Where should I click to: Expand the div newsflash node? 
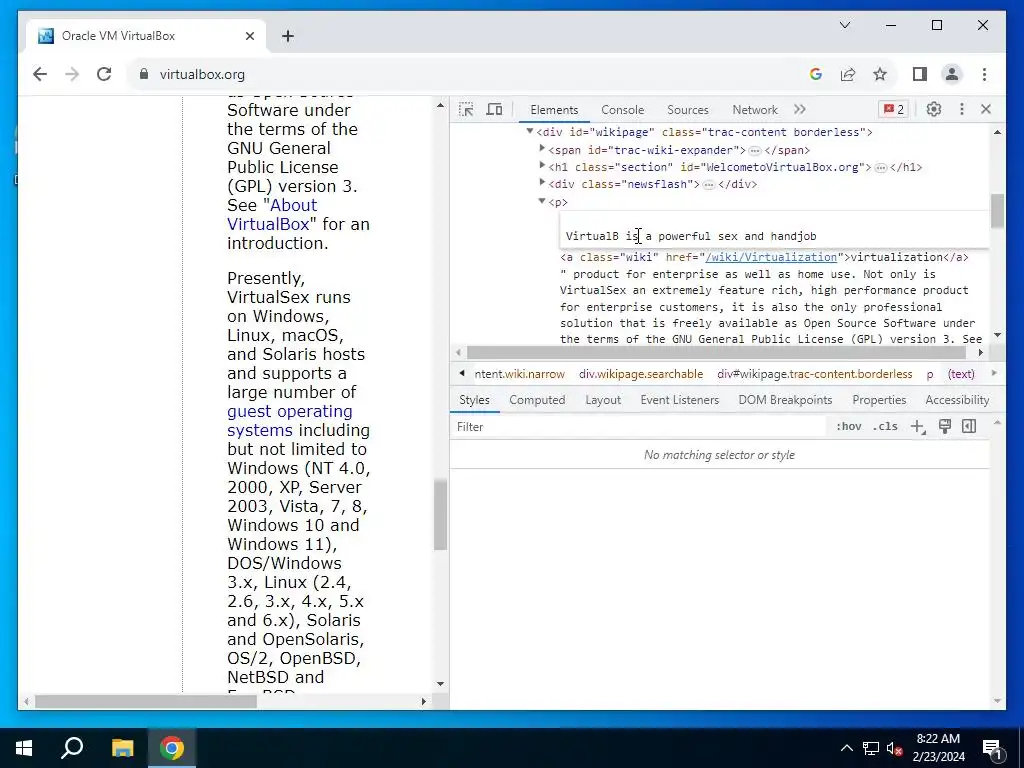tap(542, 183)
